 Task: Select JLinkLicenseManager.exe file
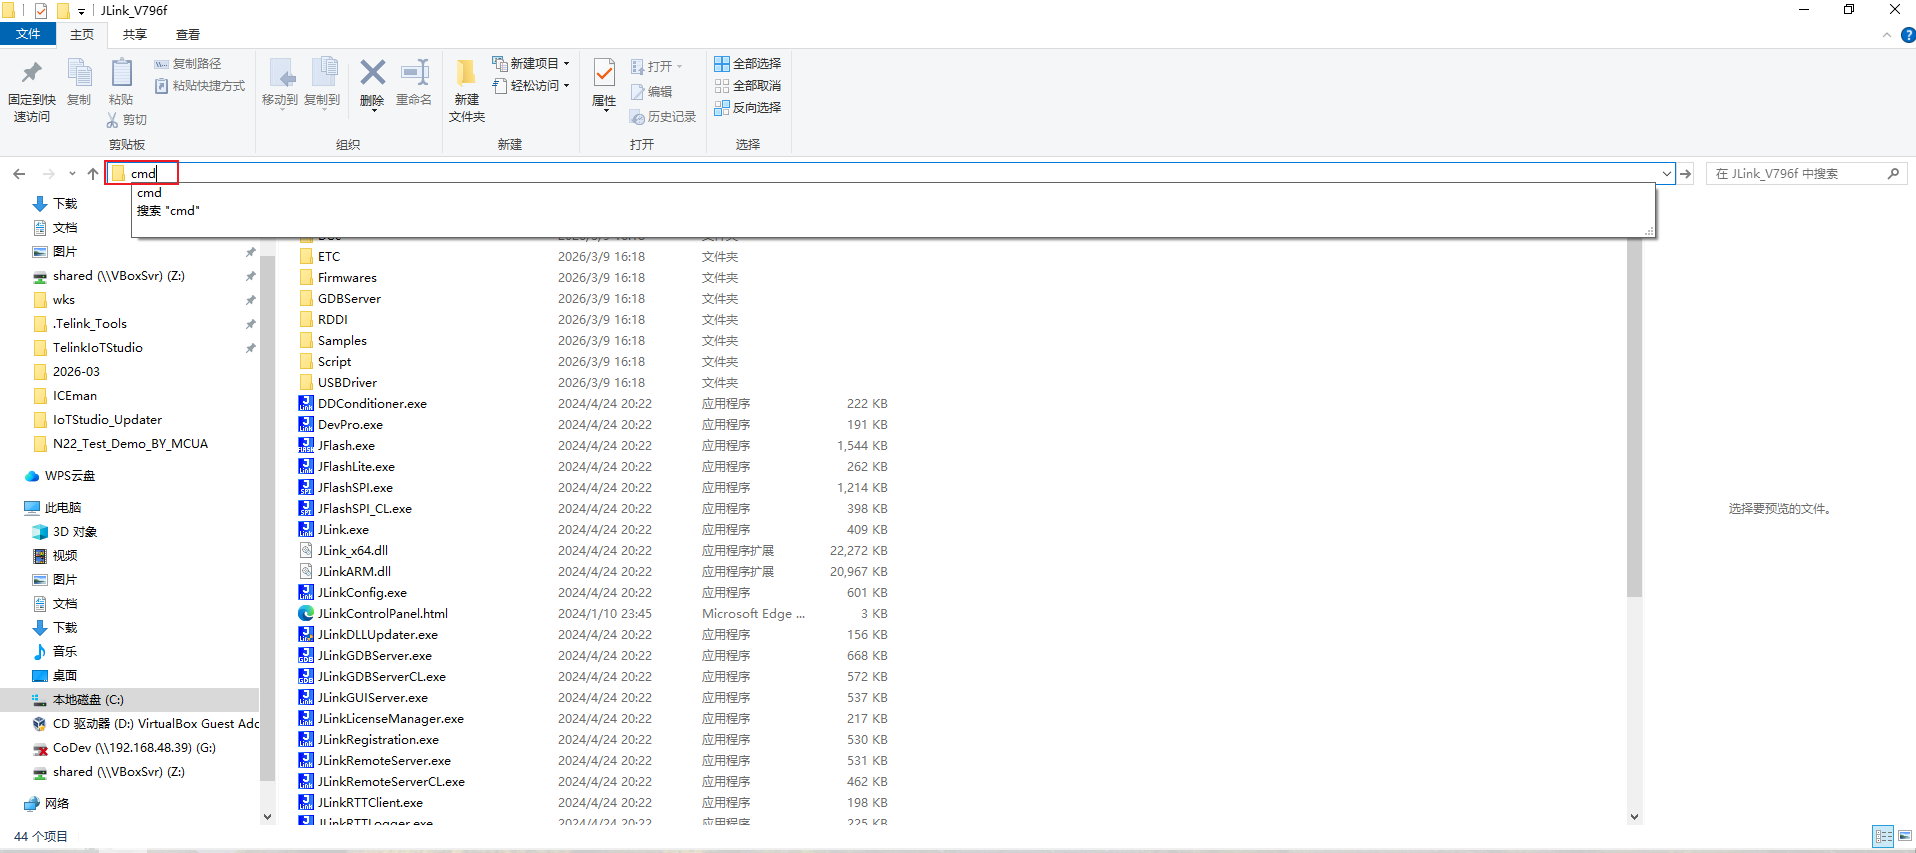(391, 719)
